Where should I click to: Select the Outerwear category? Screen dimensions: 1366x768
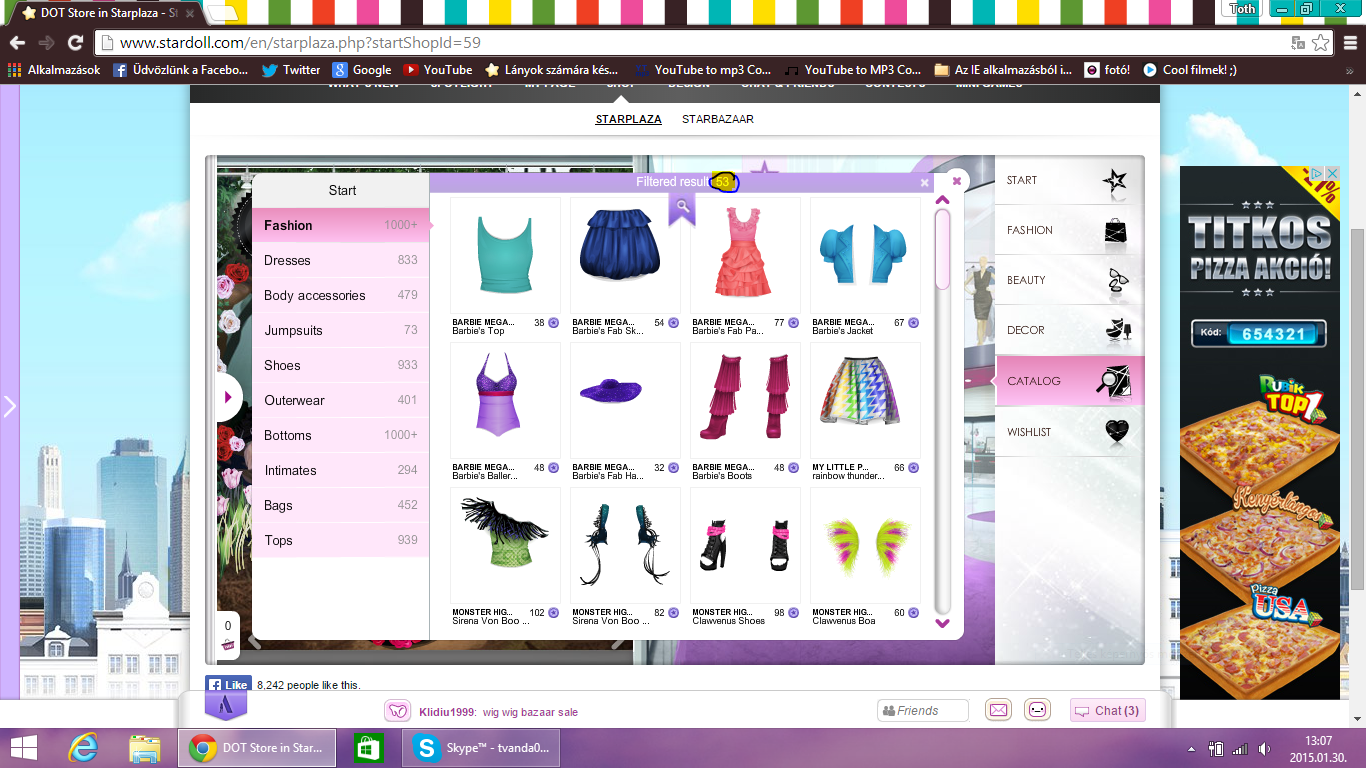tap(340, 400)
